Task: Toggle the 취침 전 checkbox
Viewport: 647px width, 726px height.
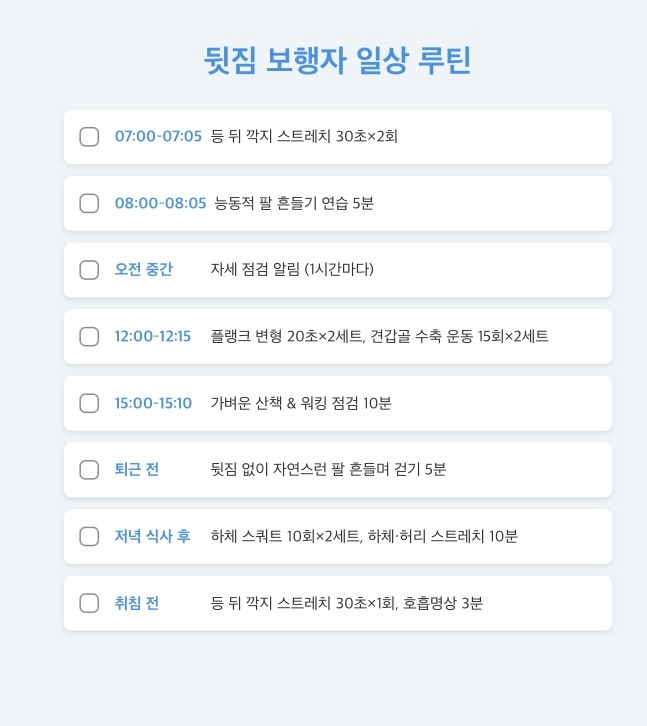Action: [89, 603]
